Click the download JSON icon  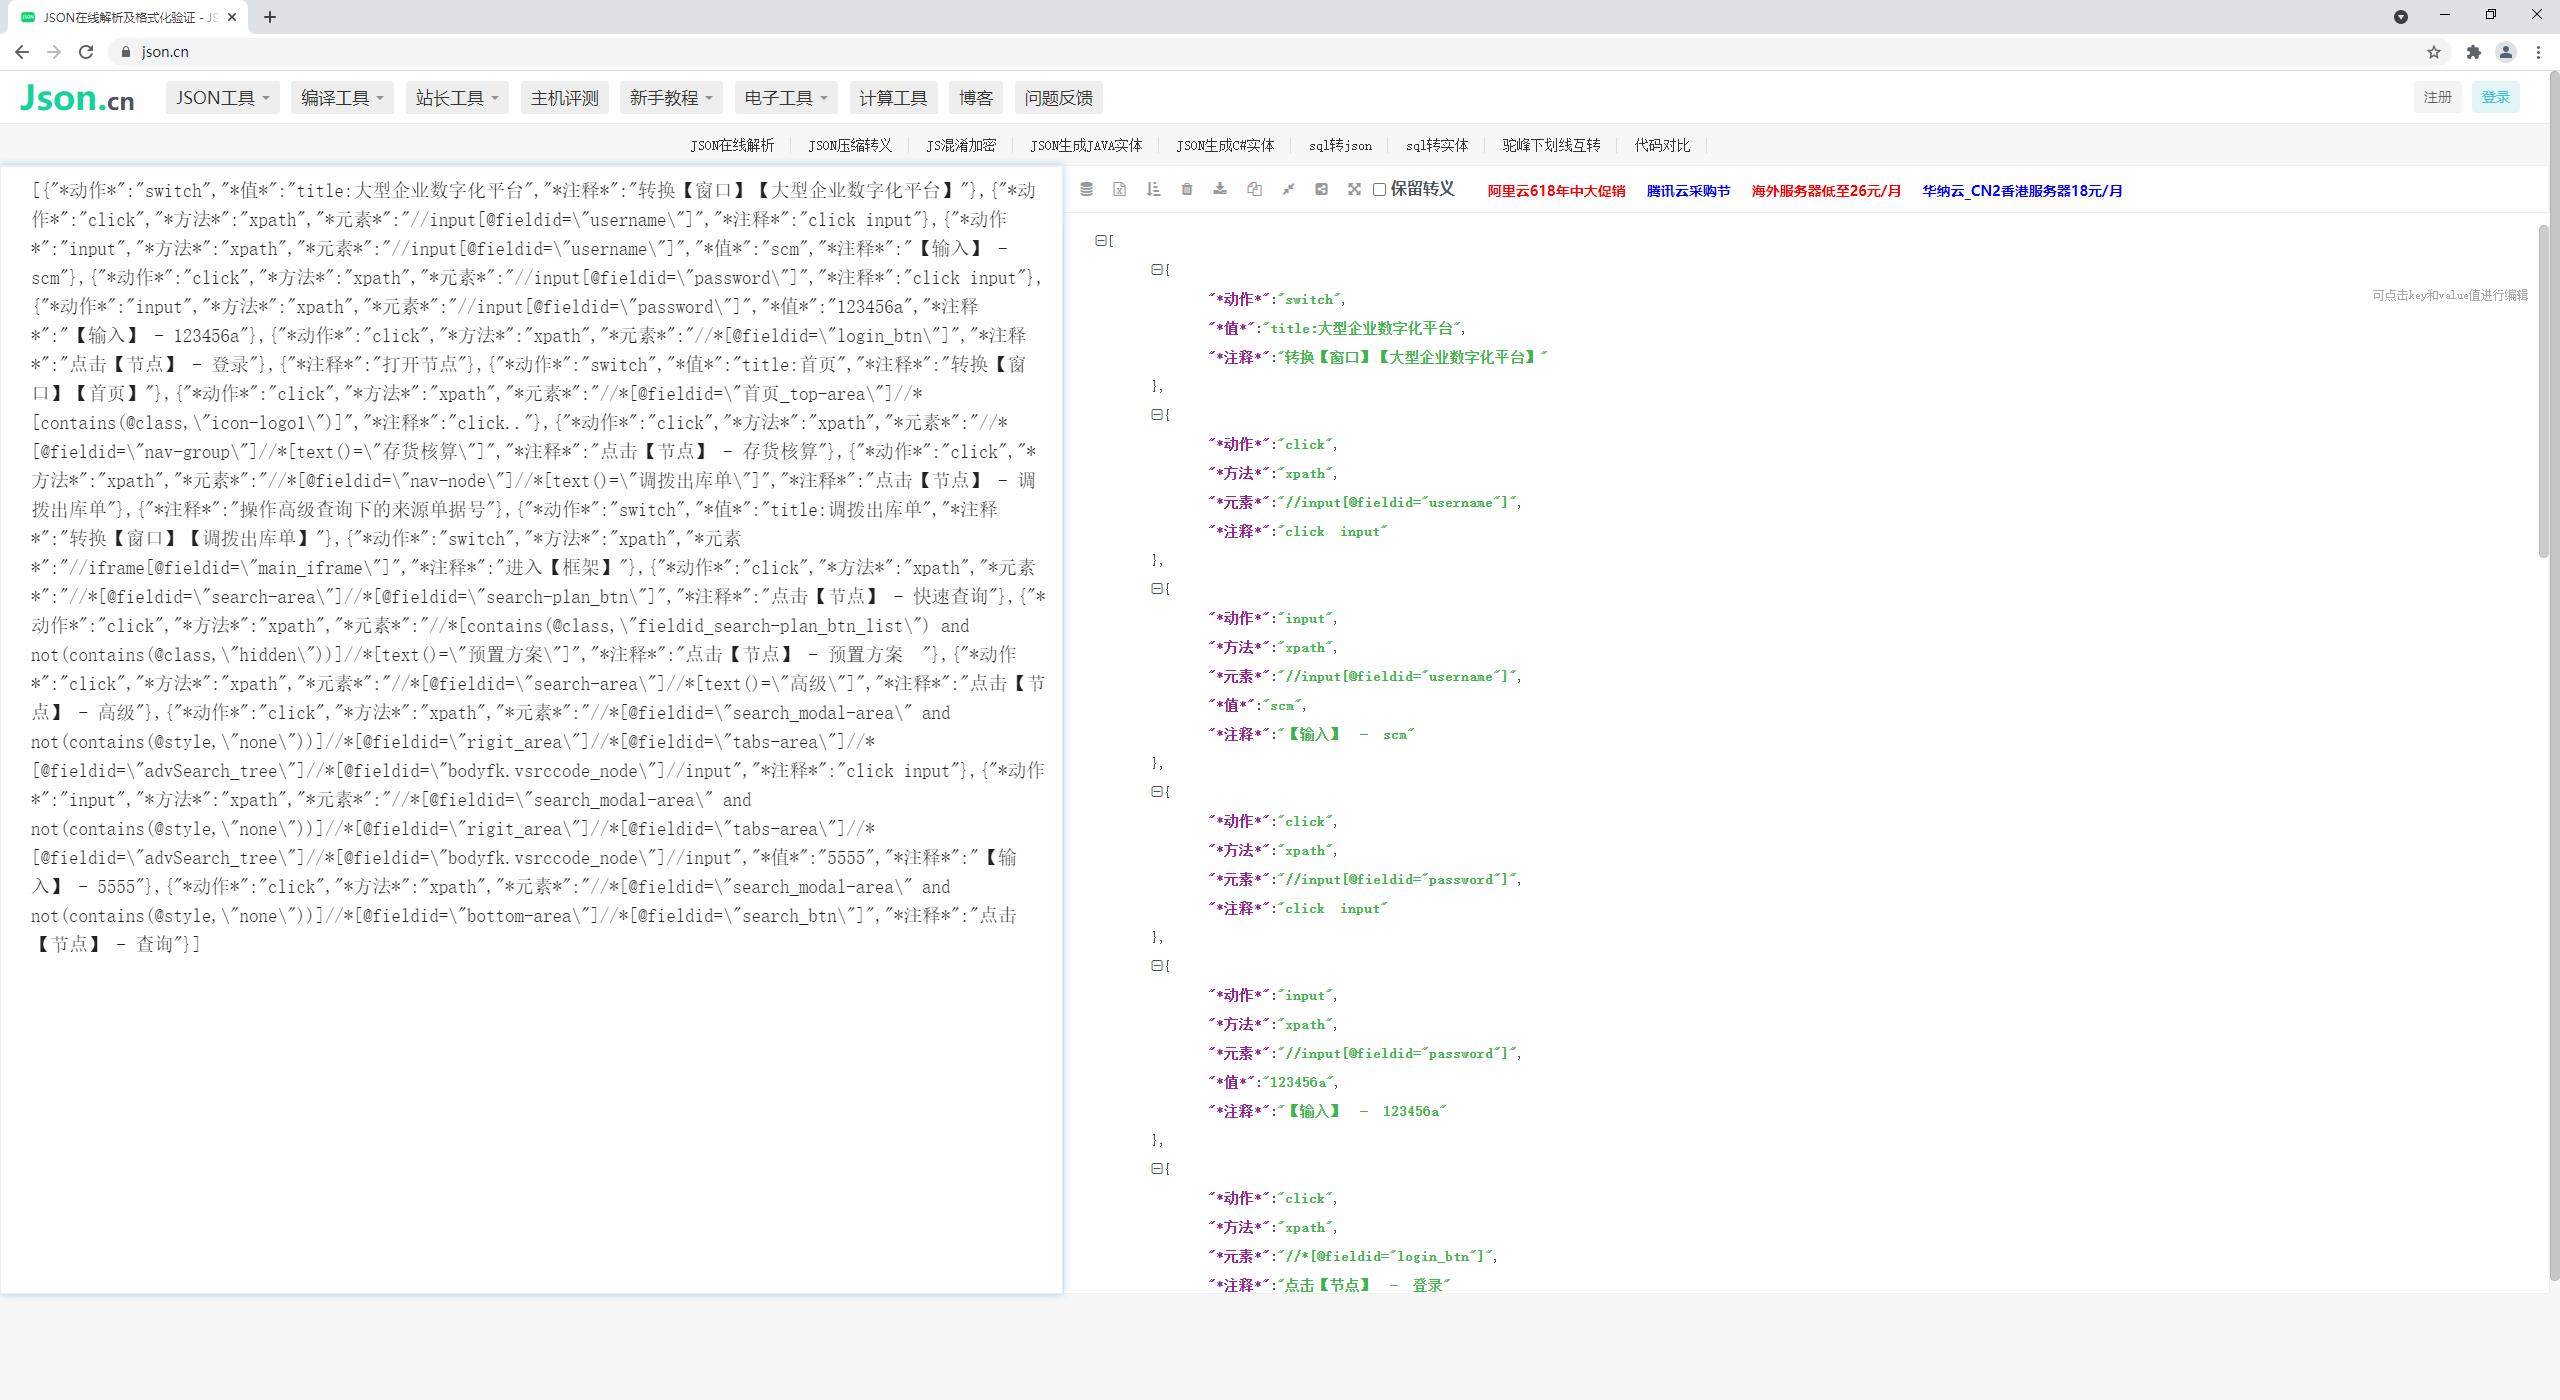[1220, 189]
